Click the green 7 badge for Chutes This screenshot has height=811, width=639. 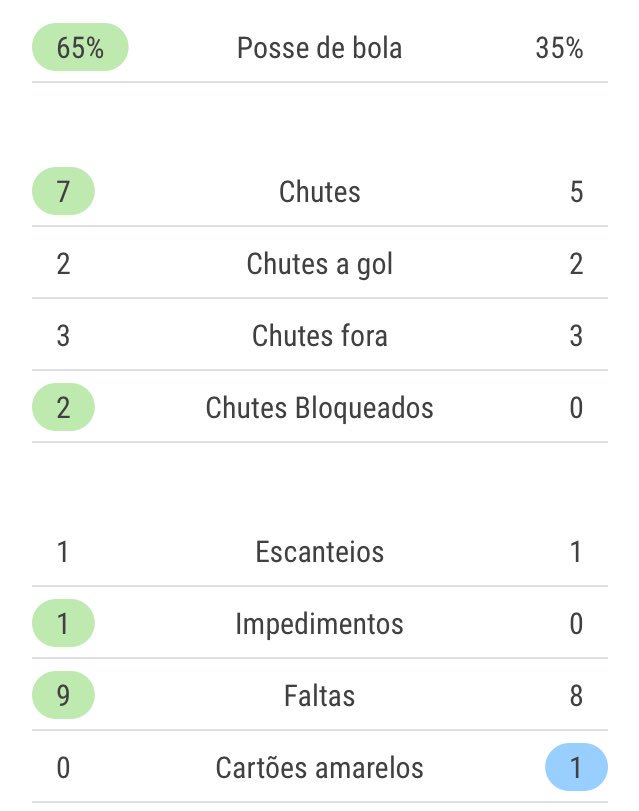click(63, 192)
